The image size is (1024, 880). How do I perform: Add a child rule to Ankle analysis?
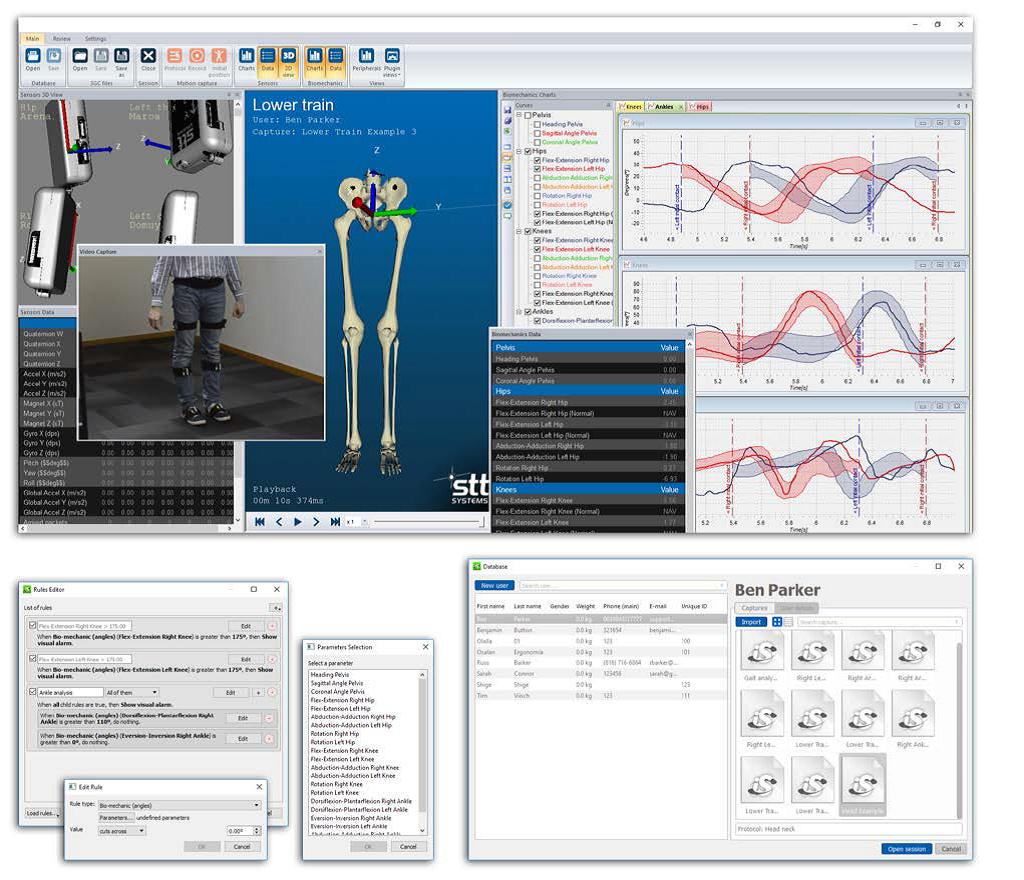(258, 692)
